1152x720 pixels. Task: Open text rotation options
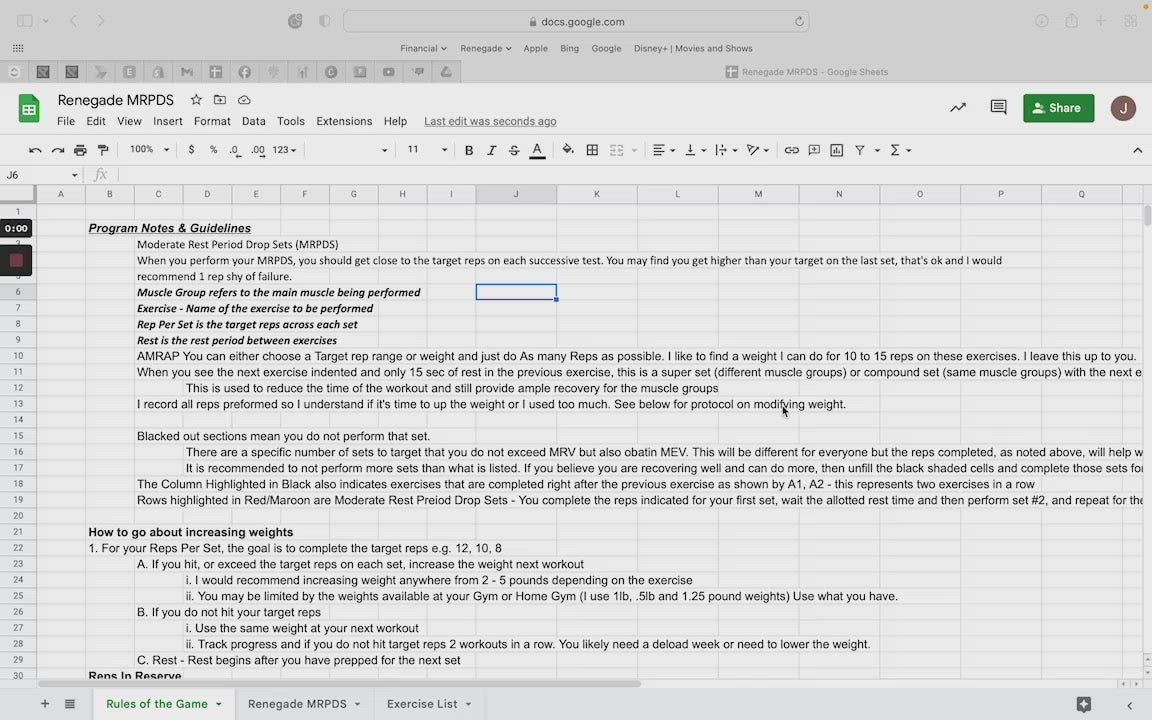point(757,150)
